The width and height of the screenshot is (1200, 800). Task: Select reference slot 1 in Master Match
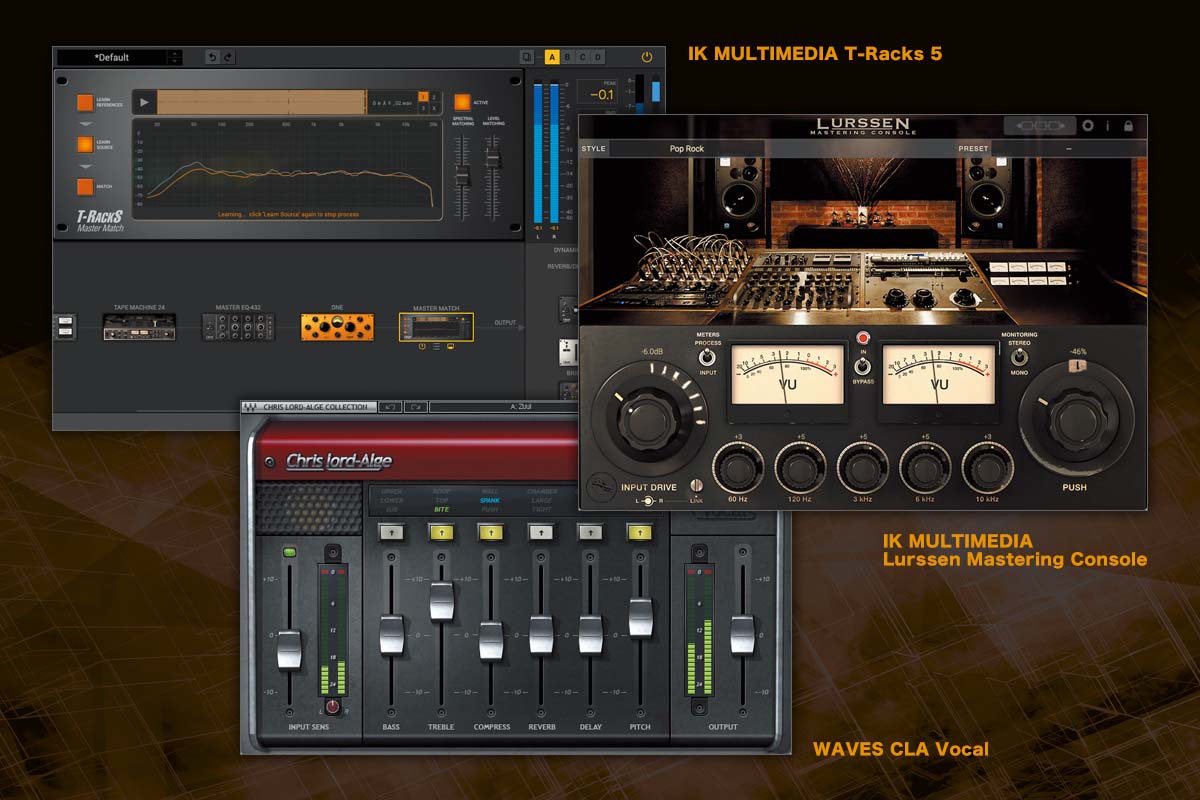coord(422,96)
